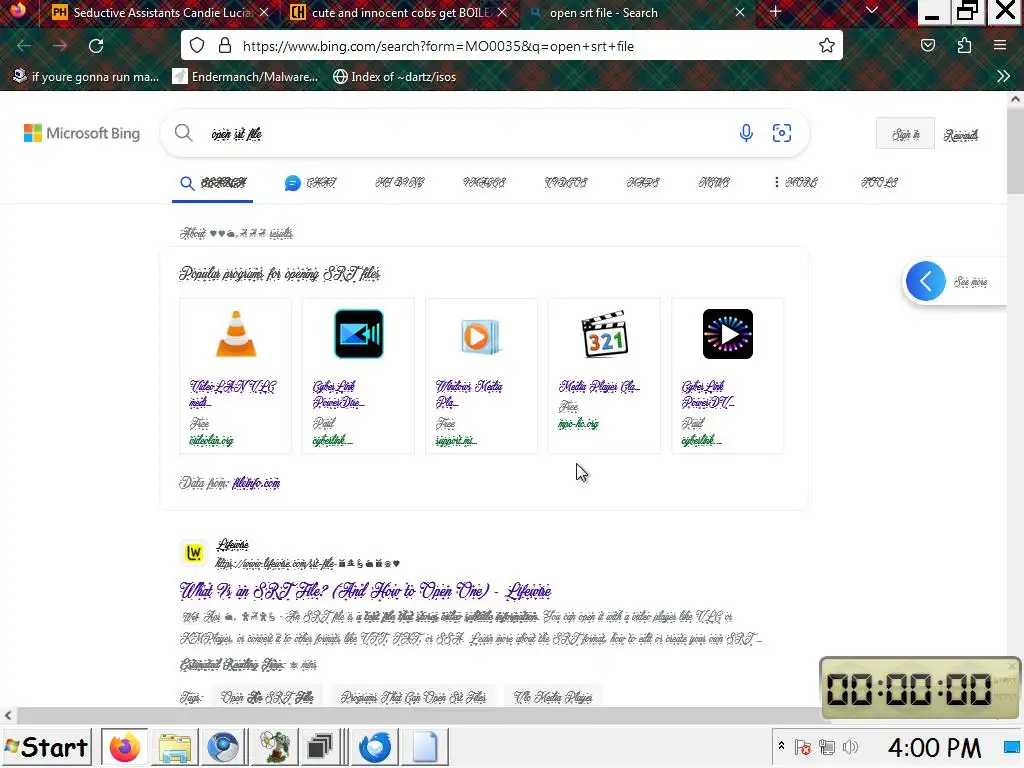Screen dimensions: 1024x768
Task: Open the Endermanch/Malware bookmark
Action: pyautogui.click(x=245, y=76)
